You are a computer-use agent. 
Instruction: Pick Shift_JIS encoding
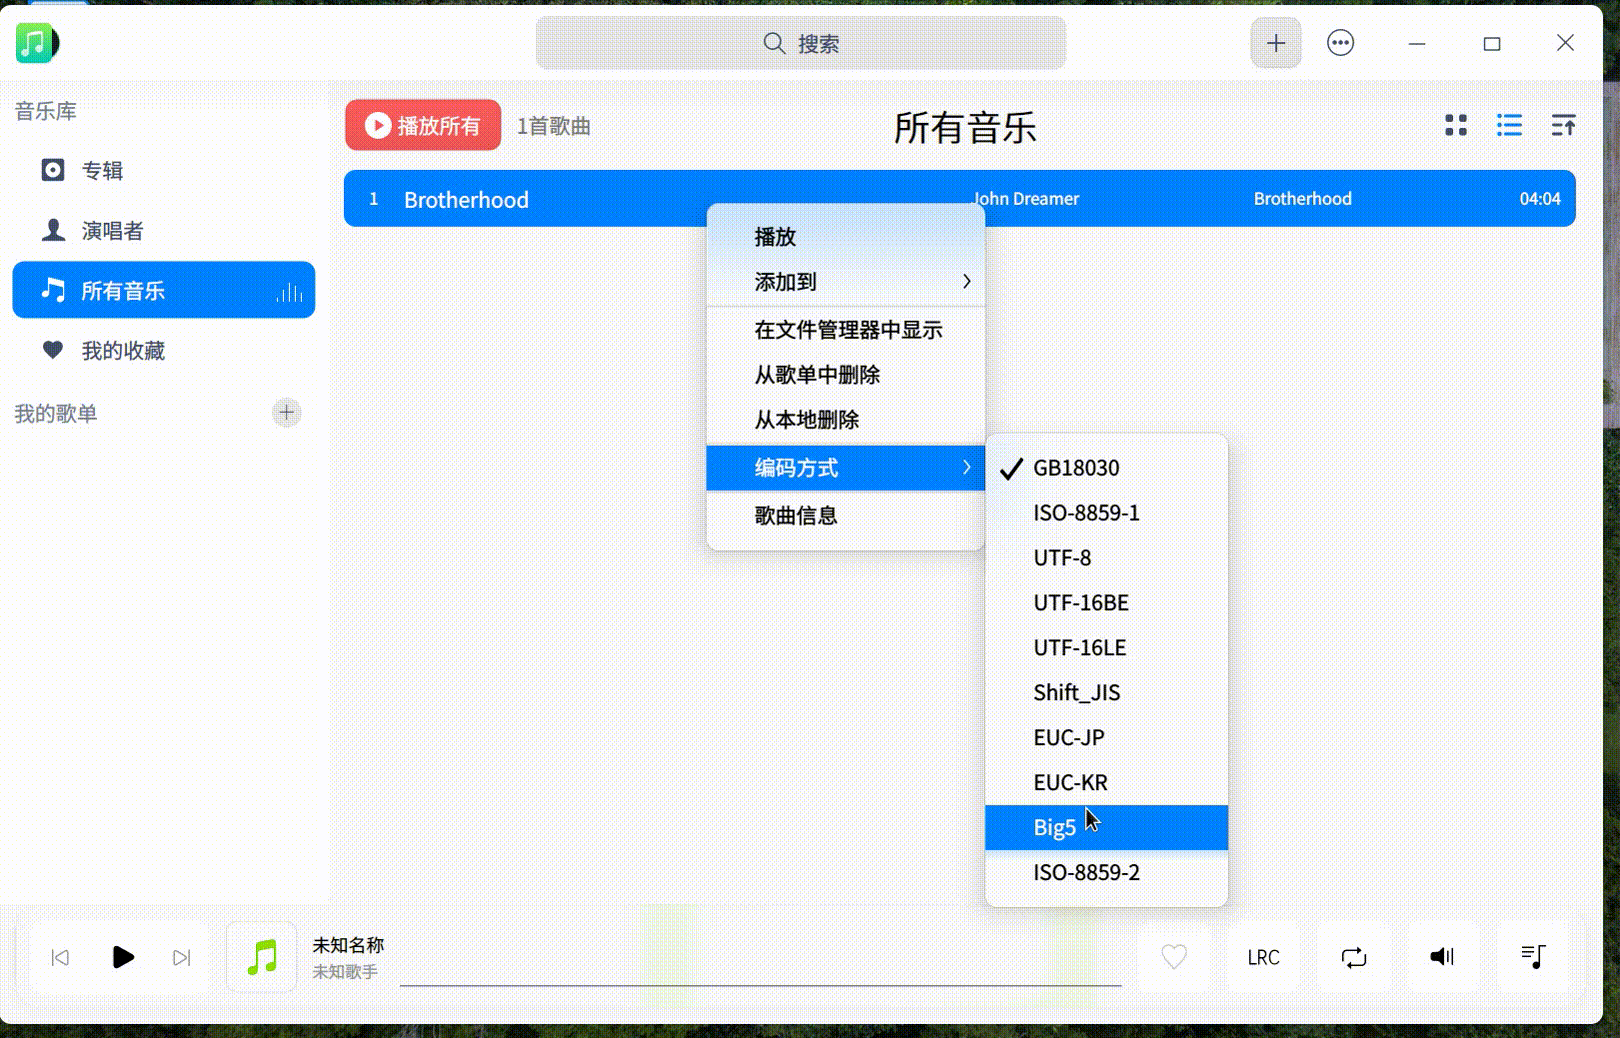click(x=1106, y=693)
